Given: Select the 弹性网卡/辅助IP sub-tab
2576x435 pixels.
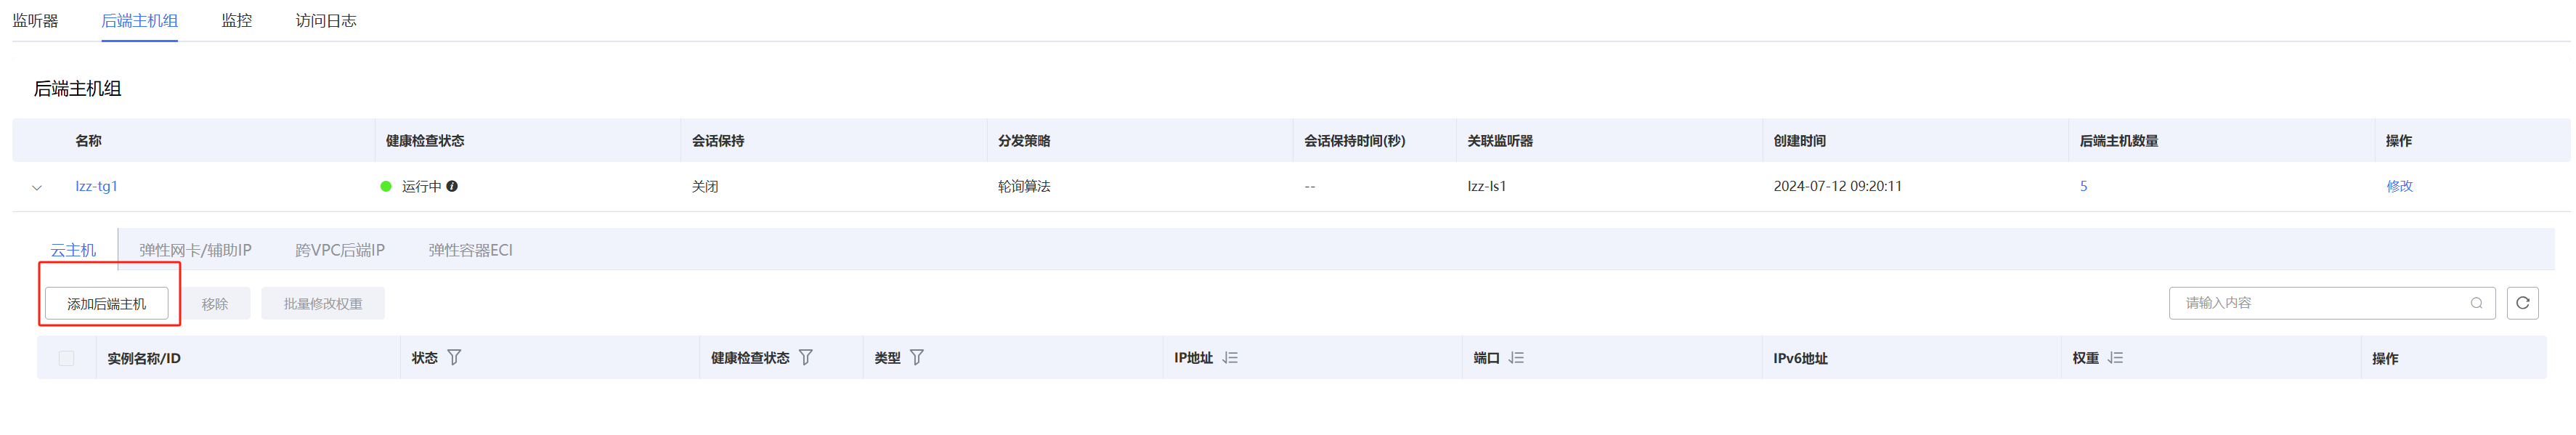Looking at the screenshot, I should point(195,250).
